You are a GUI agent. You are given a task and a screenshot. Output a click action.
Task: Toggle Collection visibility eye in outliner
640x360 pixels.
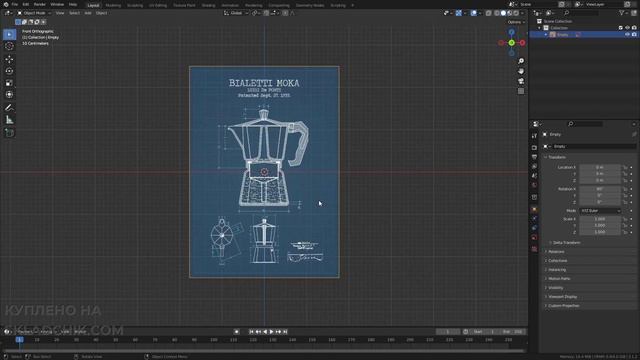point(627,28)
